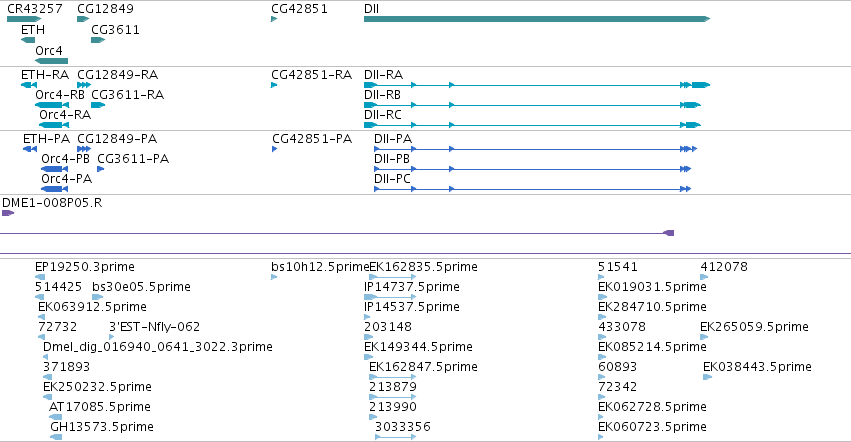
Task: Click the EK149344.5prime EST label
Action: coord(418,347)
